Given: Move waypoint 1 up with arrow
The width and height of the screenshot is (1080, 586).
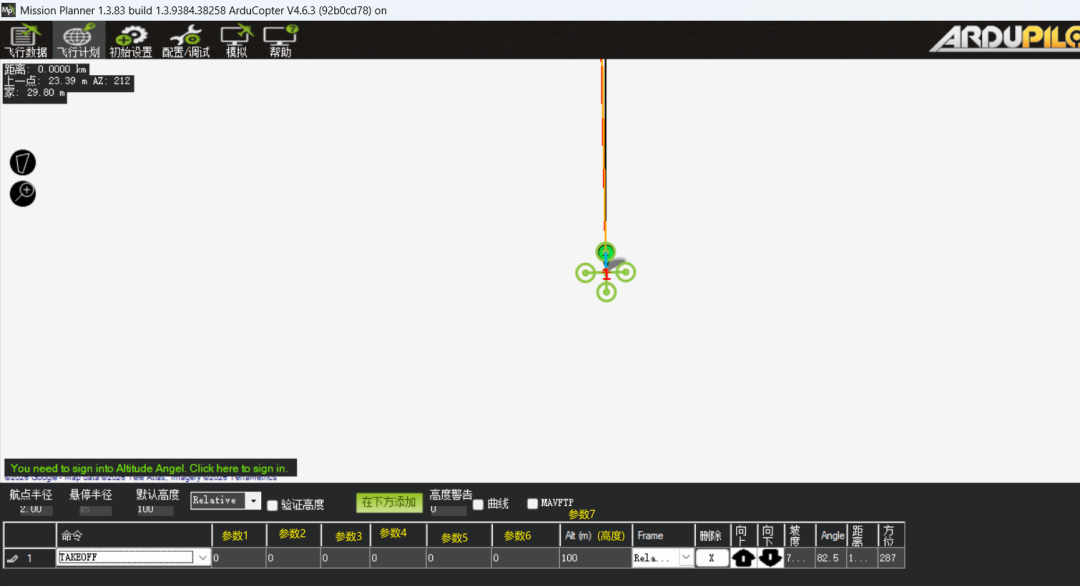Looking at the screenshot, I should 742,558.
